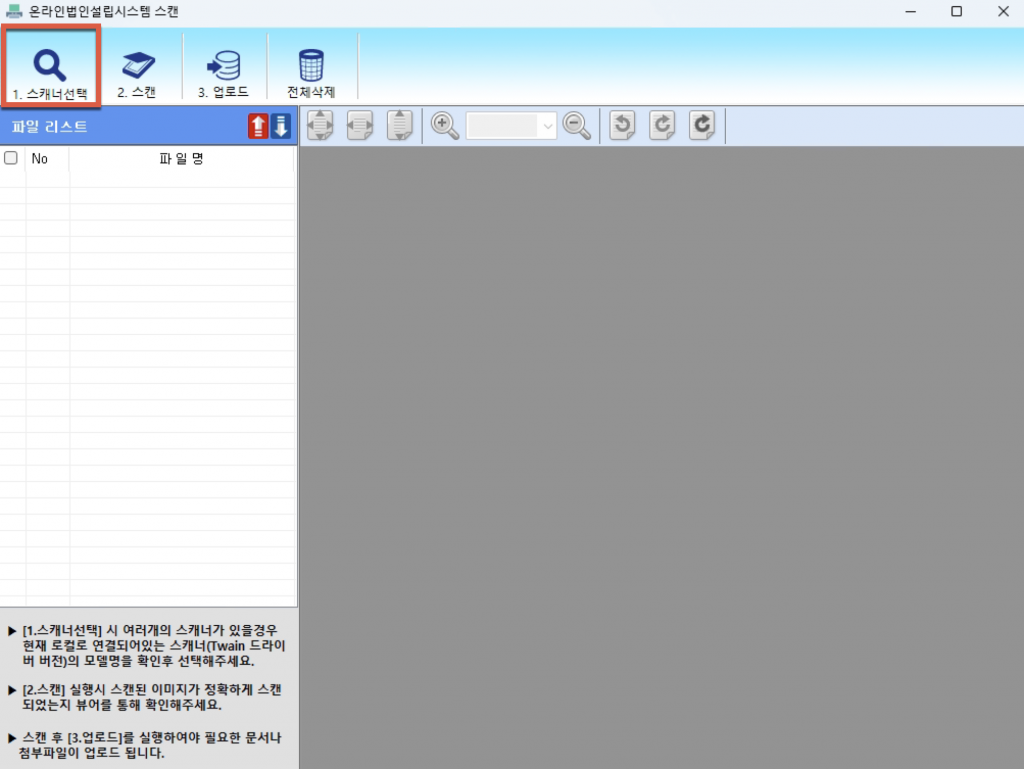Click the No column header
This screenshot has width=1024, height=769.
click(x=40, y=159)
